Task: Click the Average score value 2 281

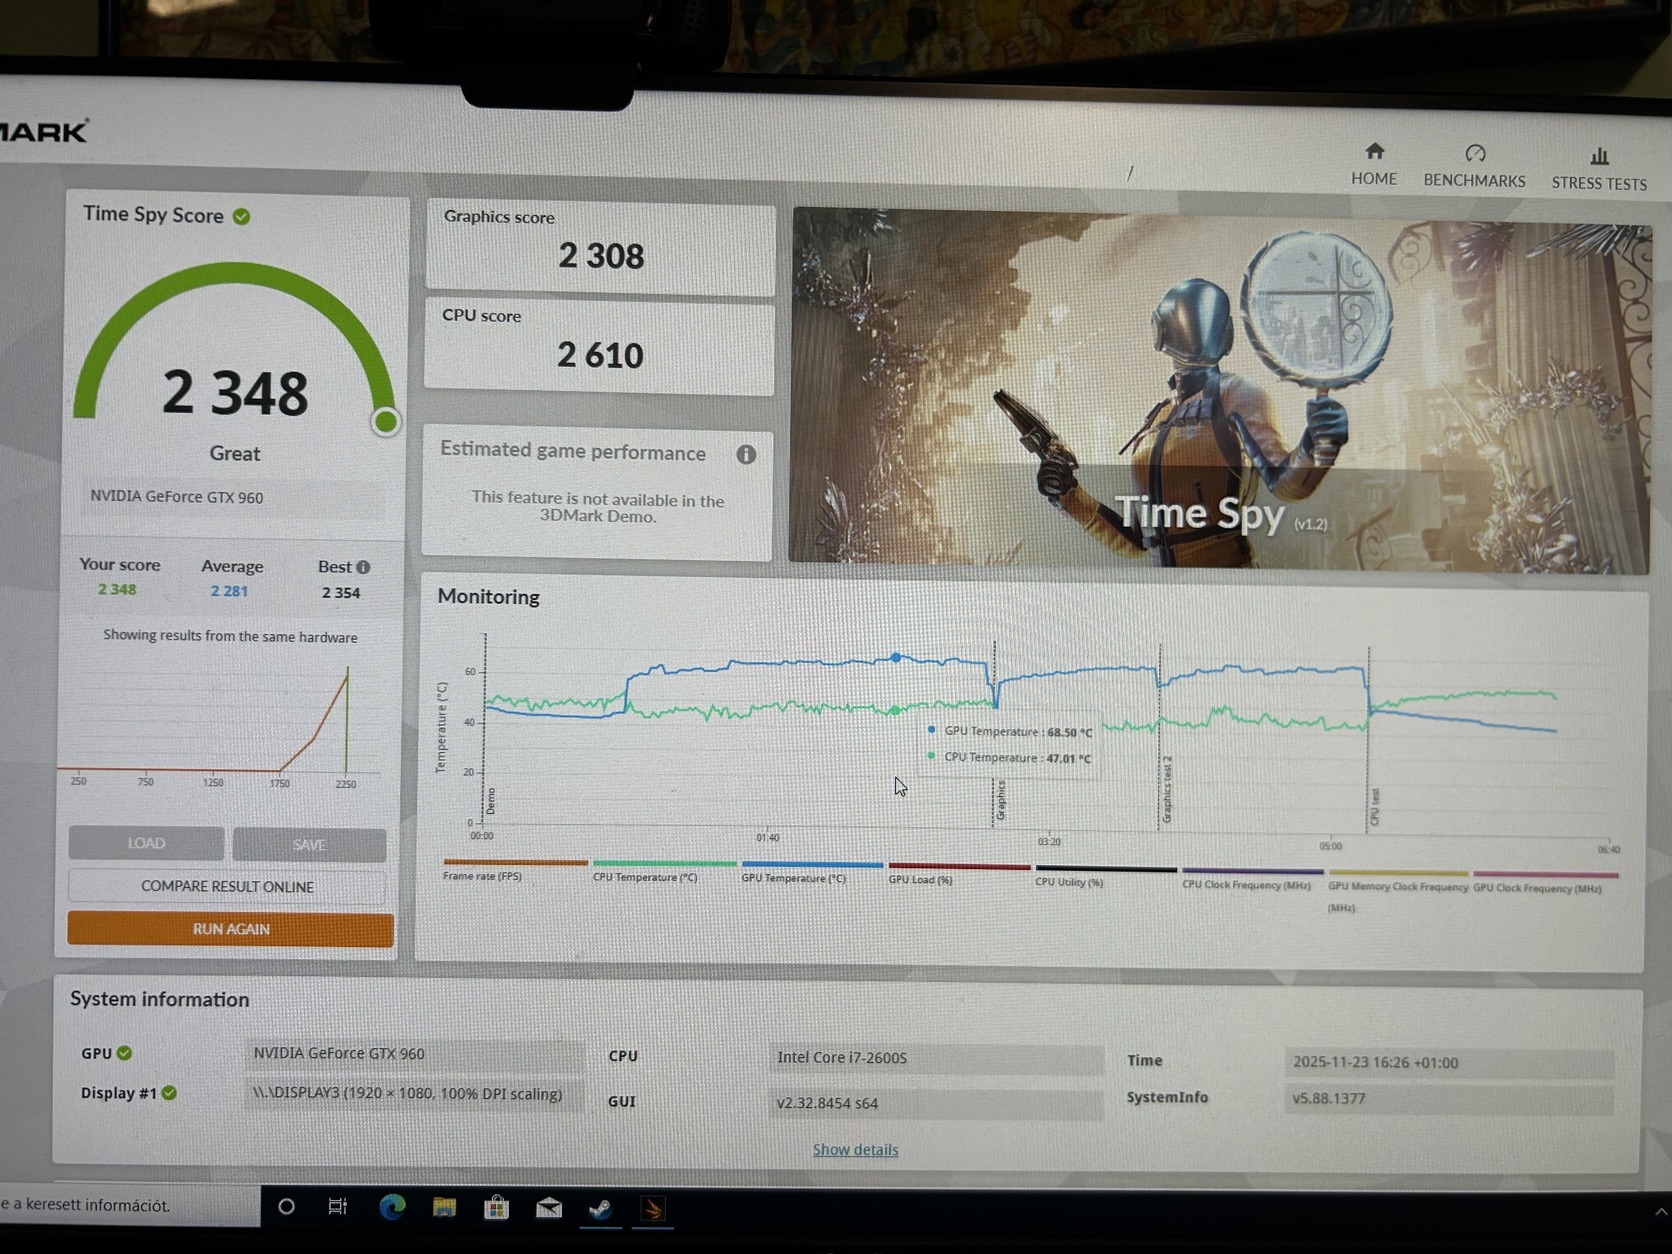Action: (x=229, y=591)
